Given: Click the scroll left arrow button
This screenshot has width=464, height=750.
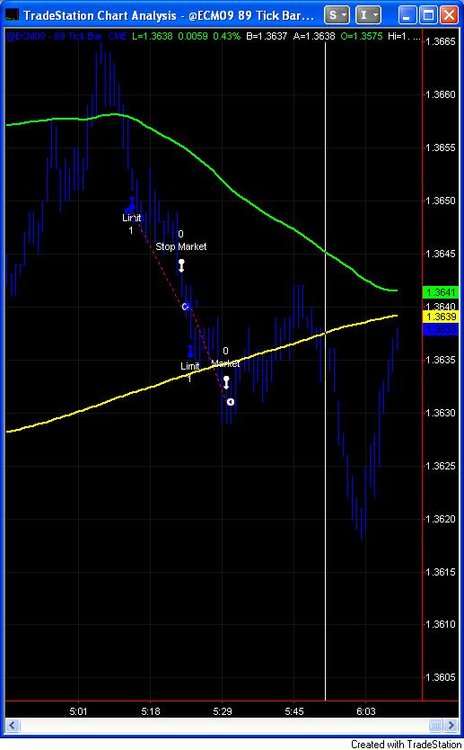Looking at the screenshot, I should coord(12,725).
